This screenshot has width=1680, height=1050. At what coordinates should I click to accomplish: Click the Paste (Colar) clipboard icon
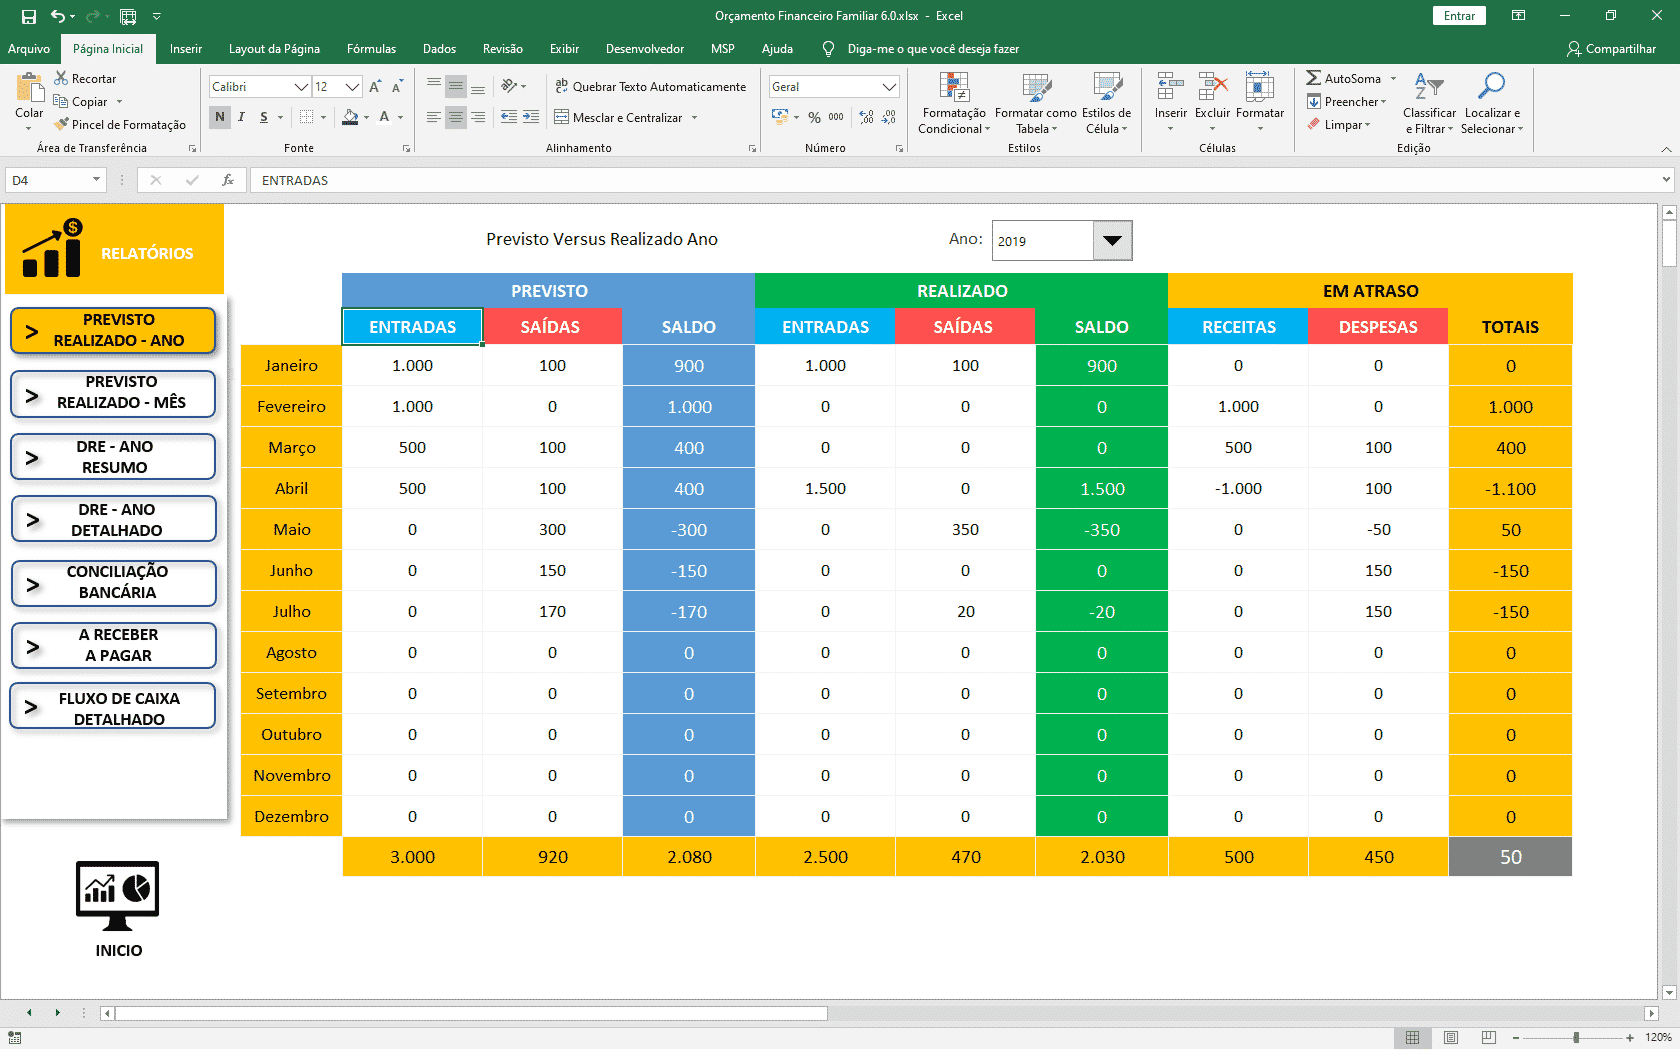click(29, 88)
